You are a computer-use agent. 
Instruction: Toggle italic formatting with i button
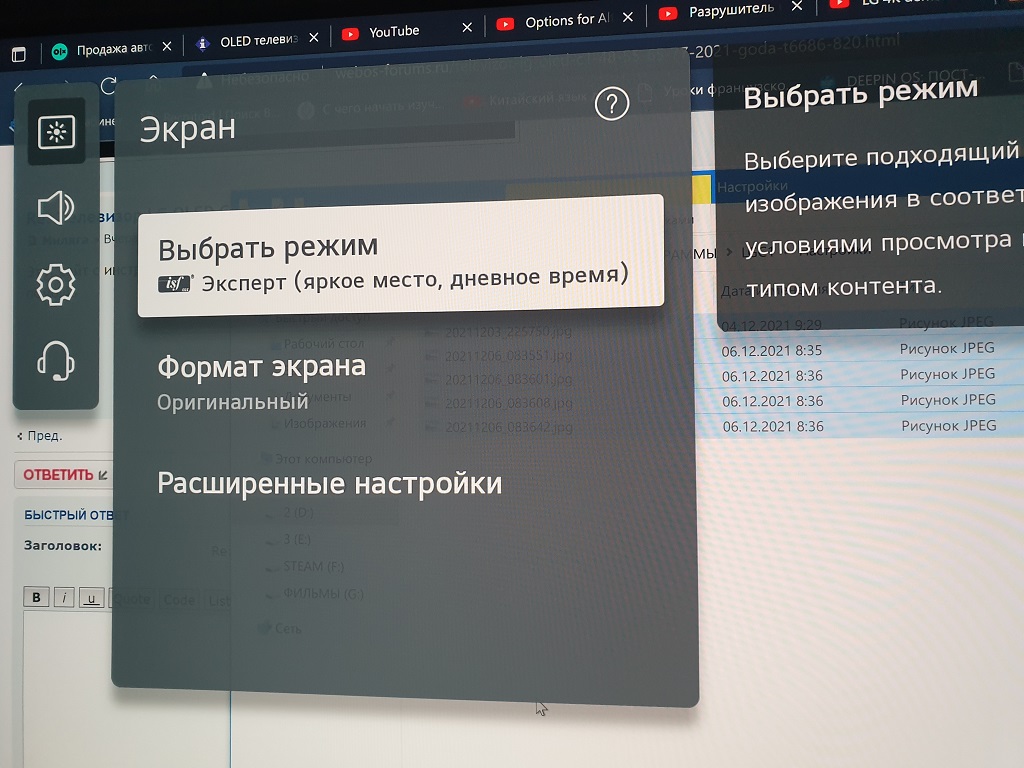point(64,598)
